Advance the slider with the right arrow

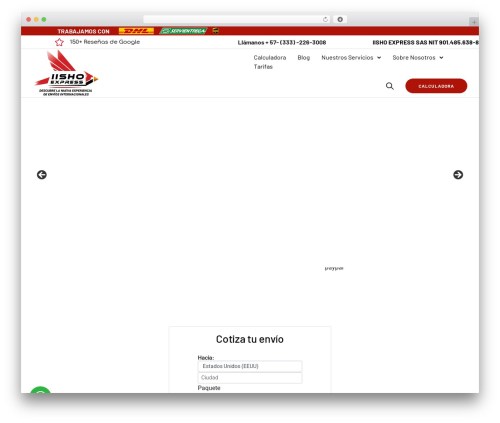coord(458,175)
